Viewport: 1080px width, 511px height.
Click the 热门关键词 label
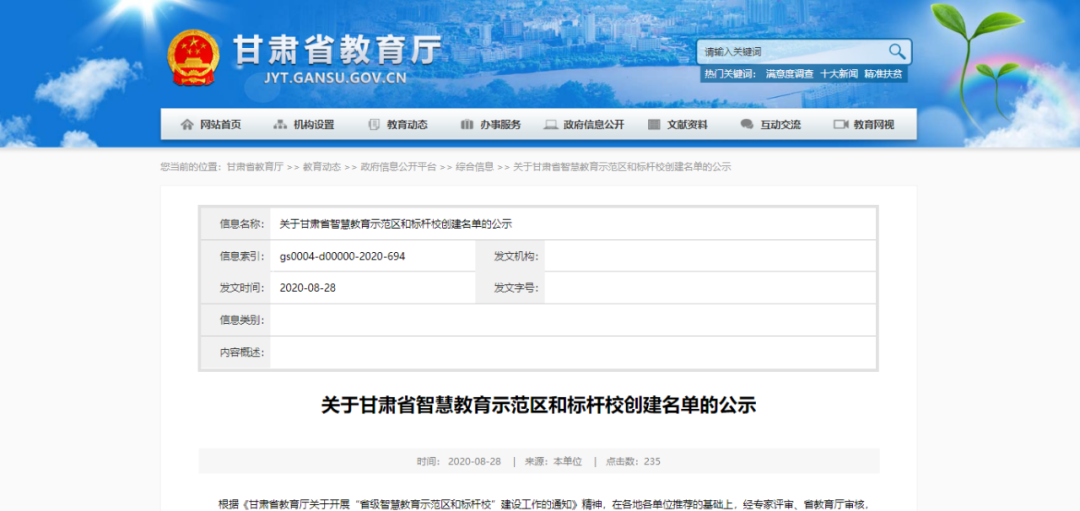[x=731, y=74]
